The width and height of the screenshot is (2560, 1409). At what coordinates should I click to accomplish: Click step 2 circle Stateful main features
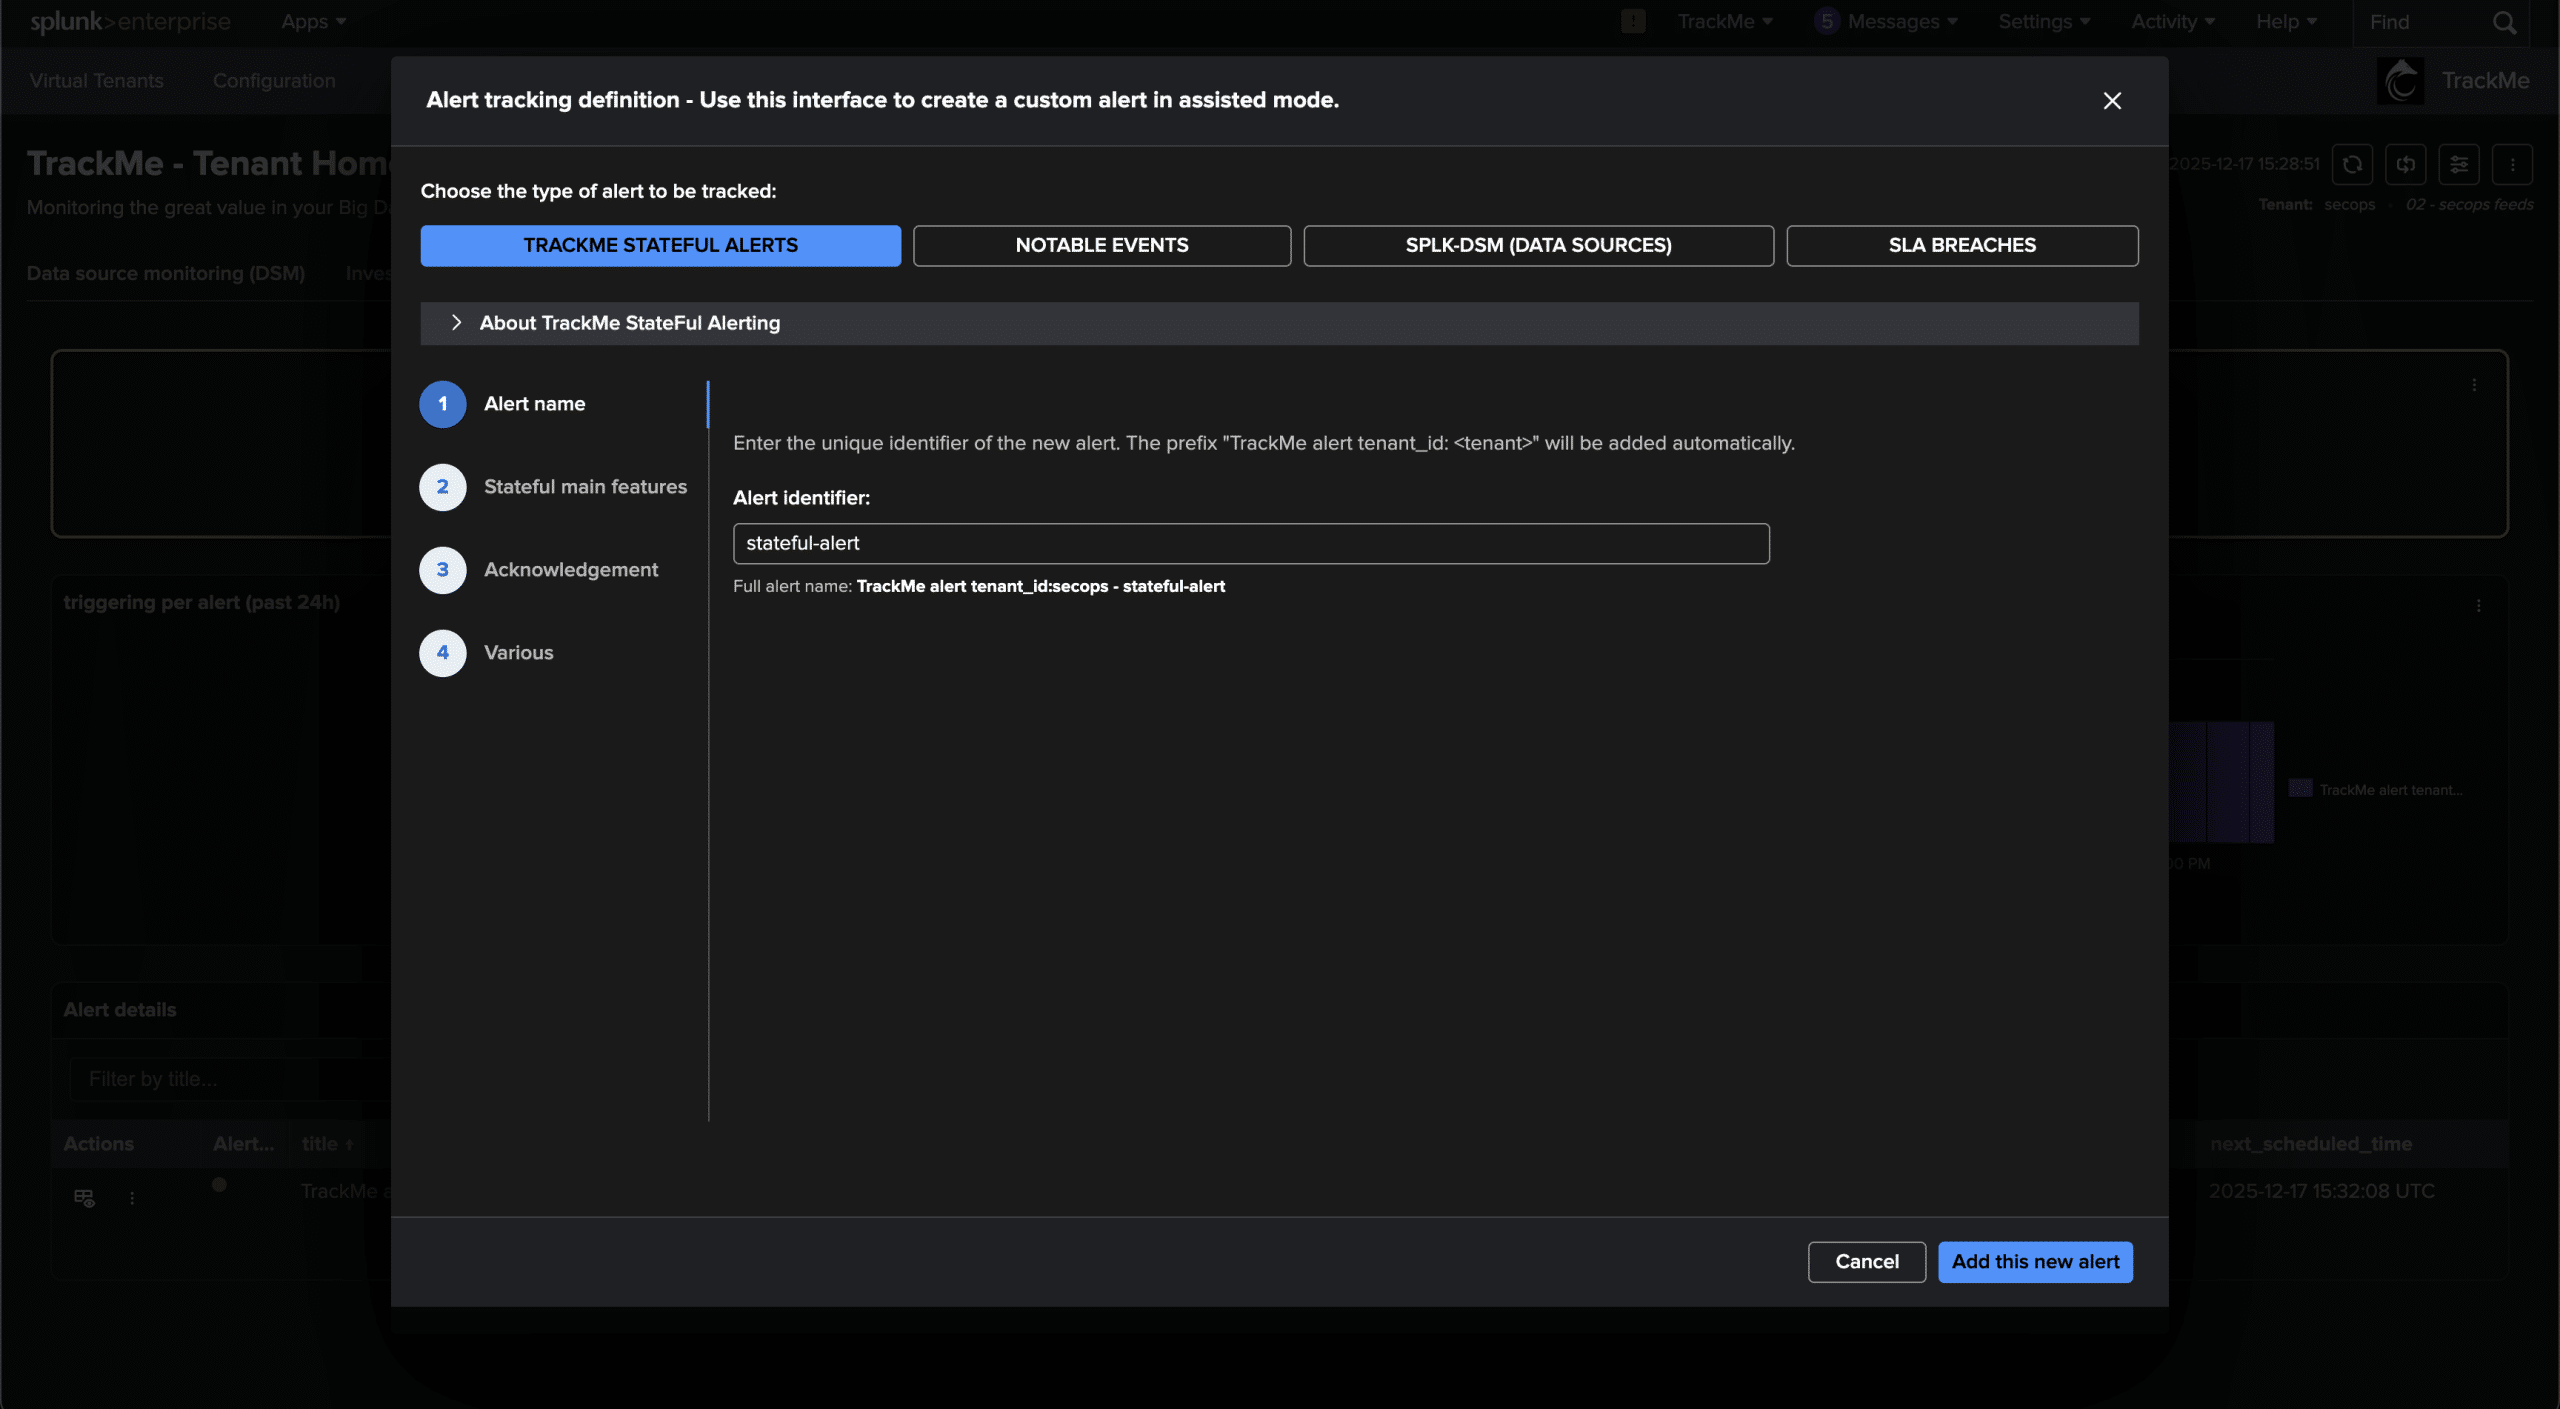pyautogui.click(x=442, y=487)
